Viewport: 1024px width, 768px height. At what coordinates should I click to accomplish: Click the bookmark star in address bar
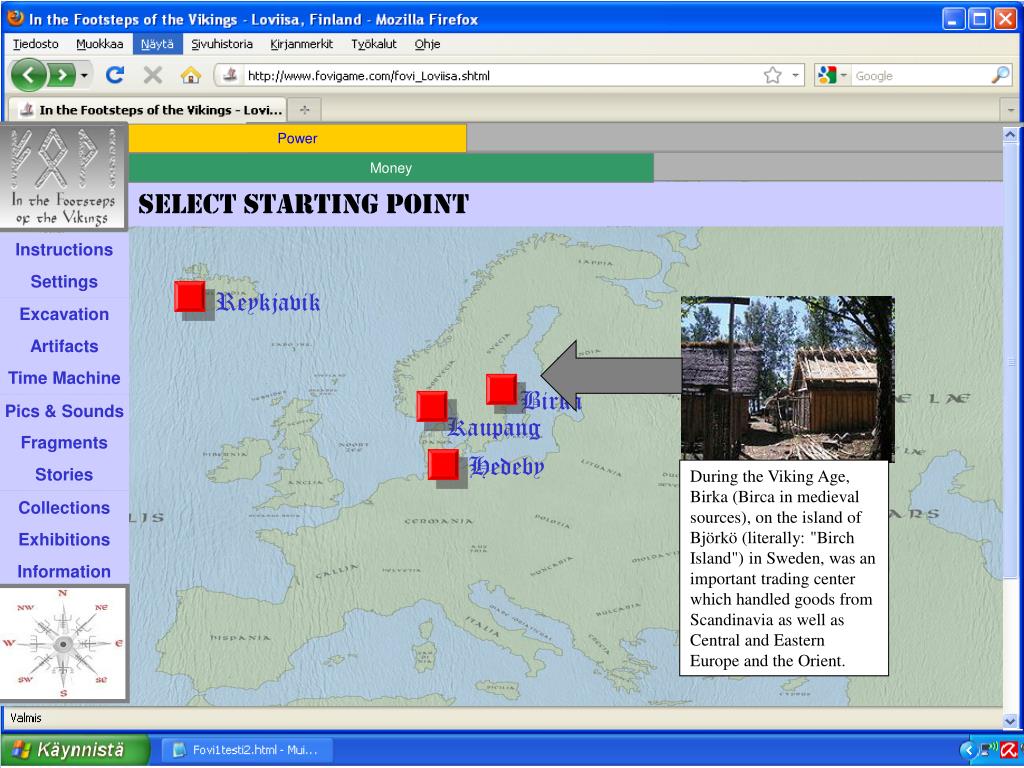coord(772,76)
